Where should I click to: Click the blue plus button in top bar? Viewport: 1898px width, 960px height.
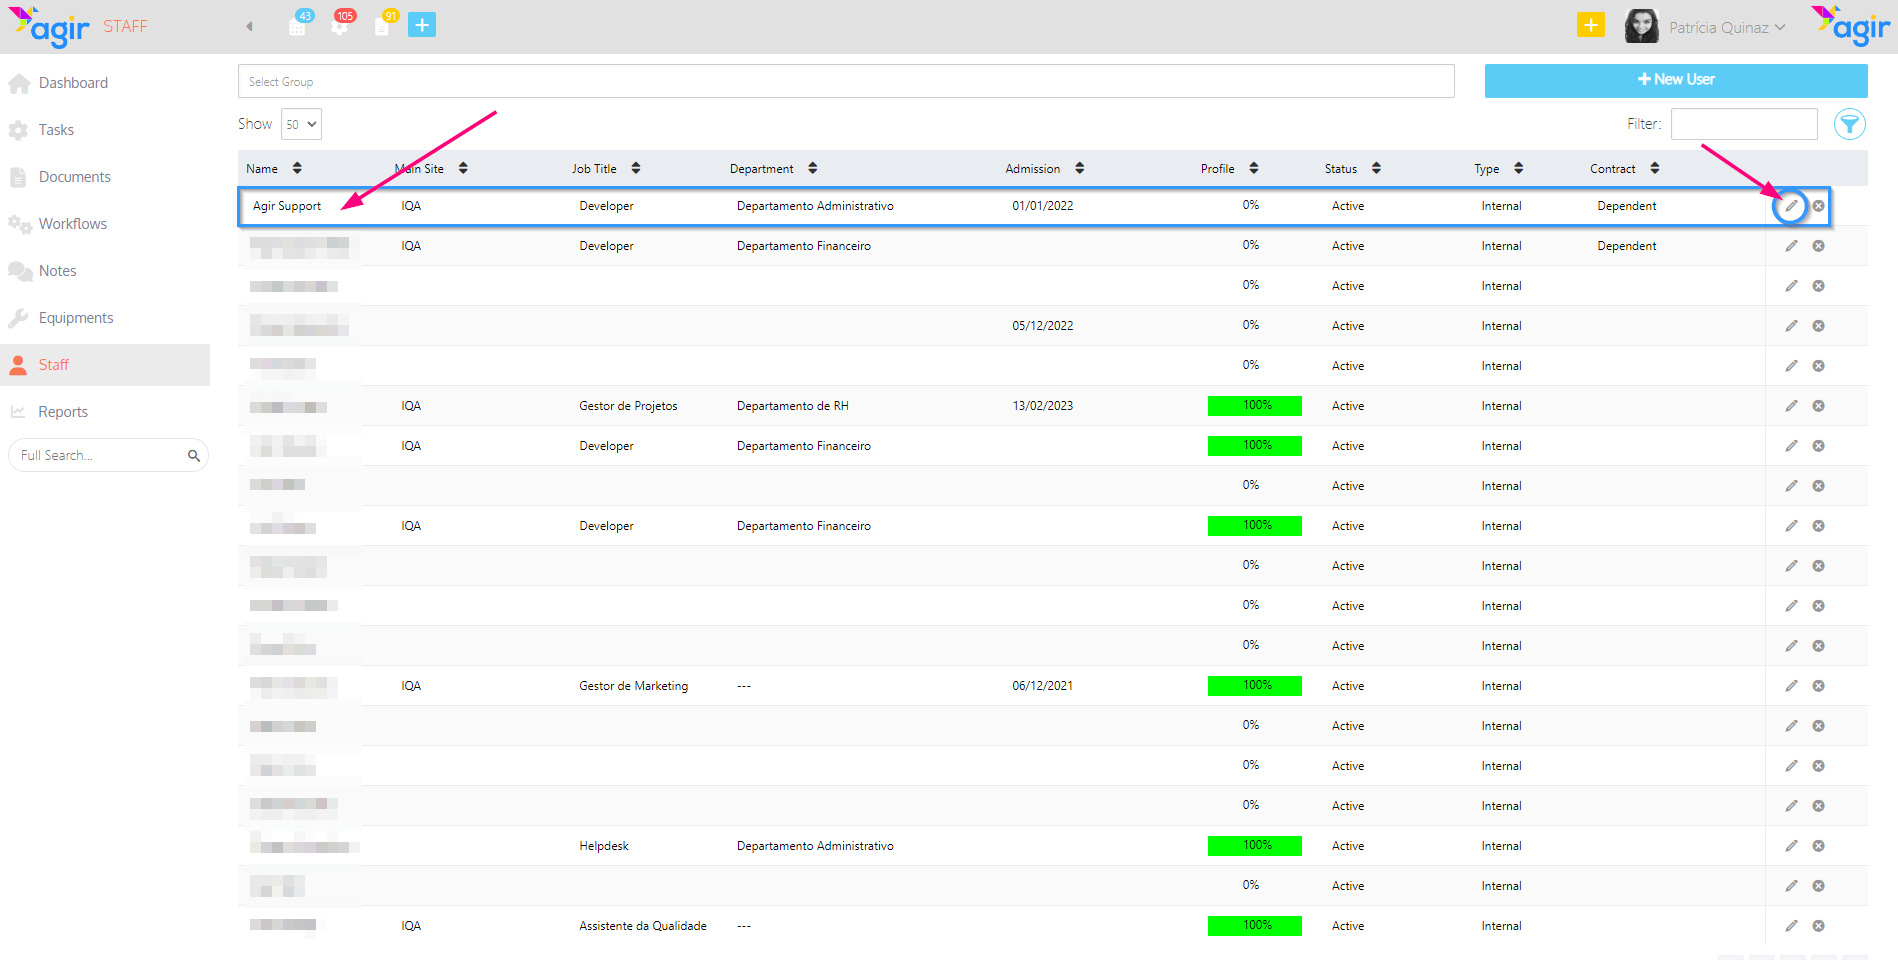[422, 25]
